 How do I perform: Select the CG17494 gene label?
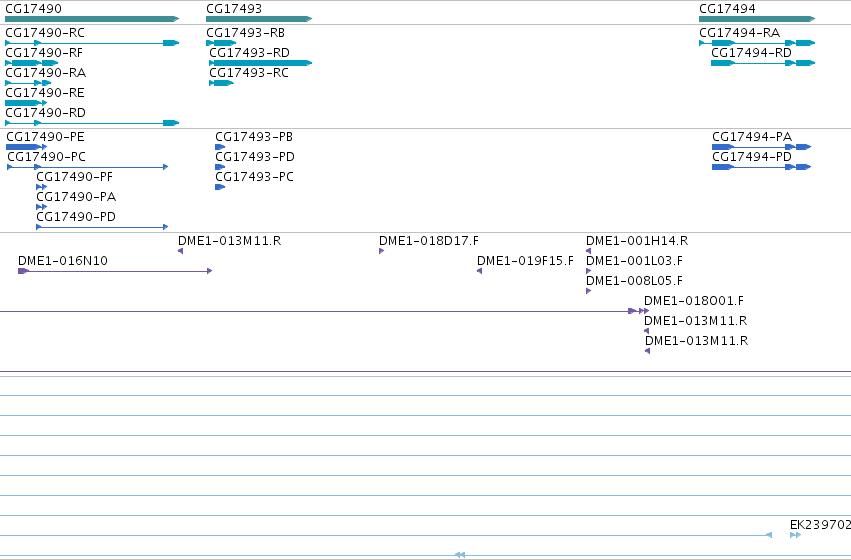point(727,9)
